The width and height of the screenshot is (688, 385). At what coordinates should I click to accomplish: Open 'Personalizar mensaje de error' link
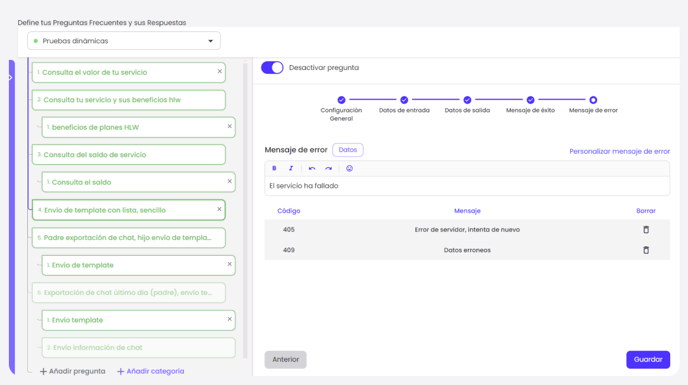click(620, 151)
